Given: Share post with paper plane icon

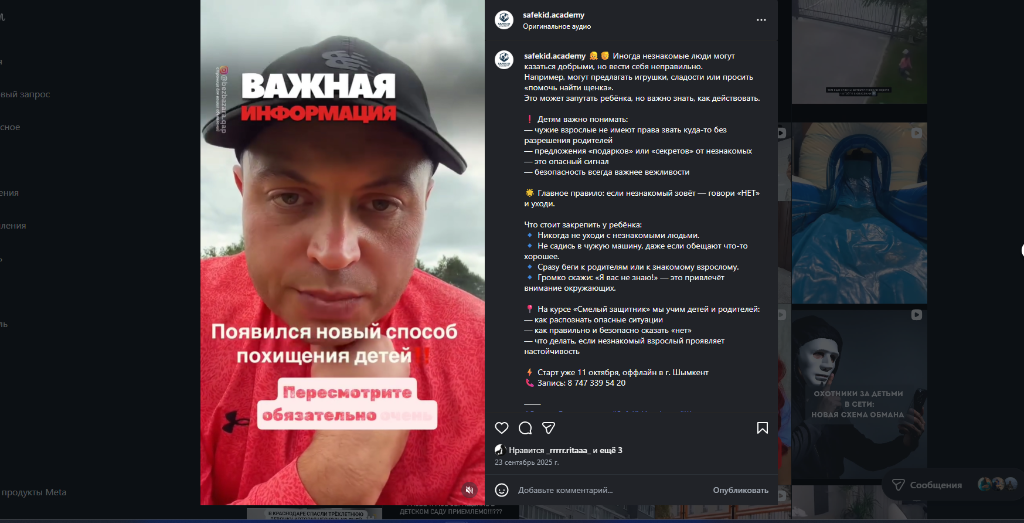Looking at the screenshot, I should [549, 428].
